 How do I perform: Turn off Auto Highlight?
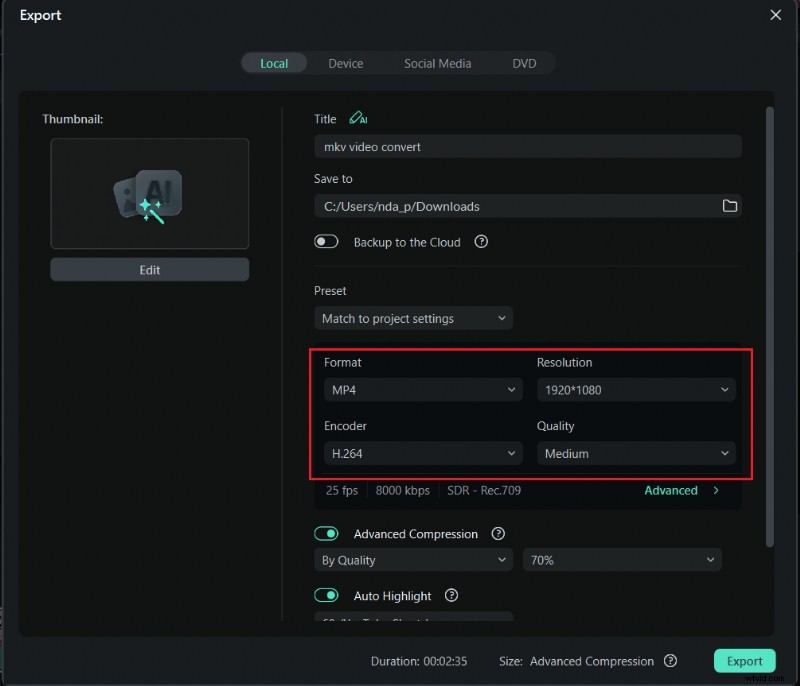coord(327,595)
